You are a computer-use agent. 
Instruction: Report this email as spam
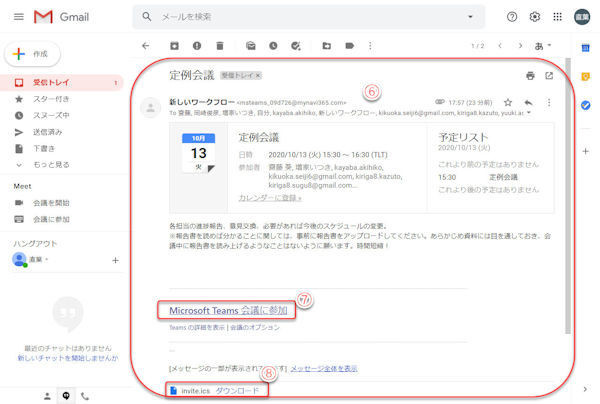(196, 46)
